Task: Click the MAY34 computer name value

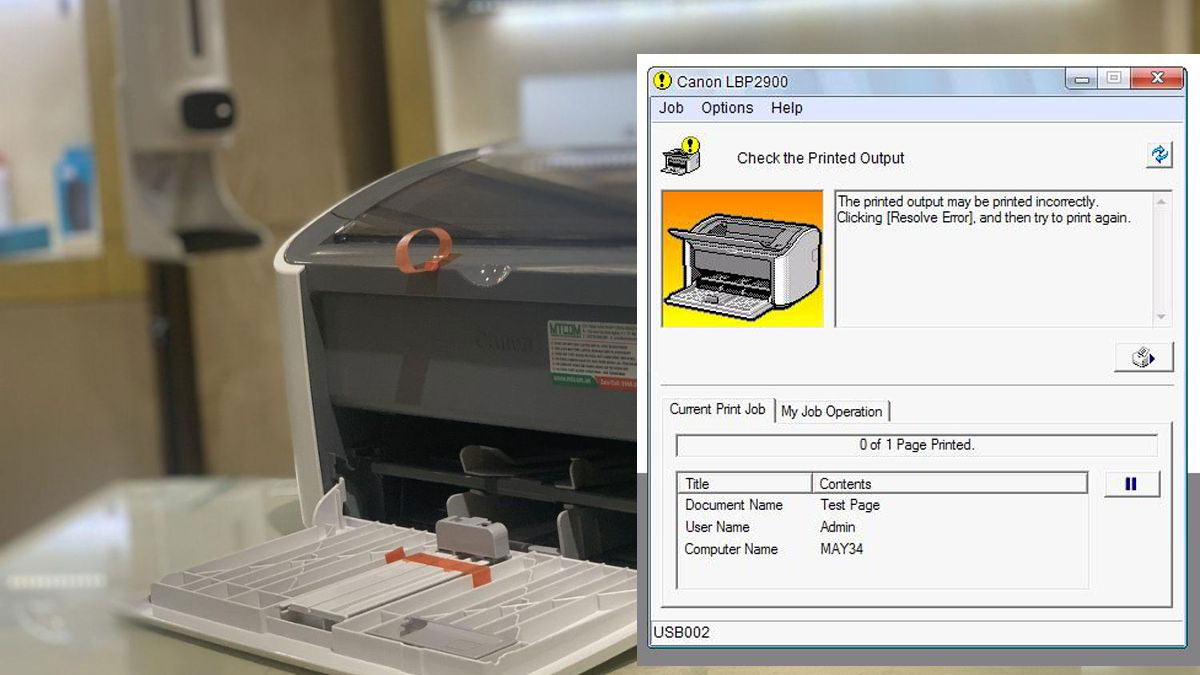Action: click(840, 549)
